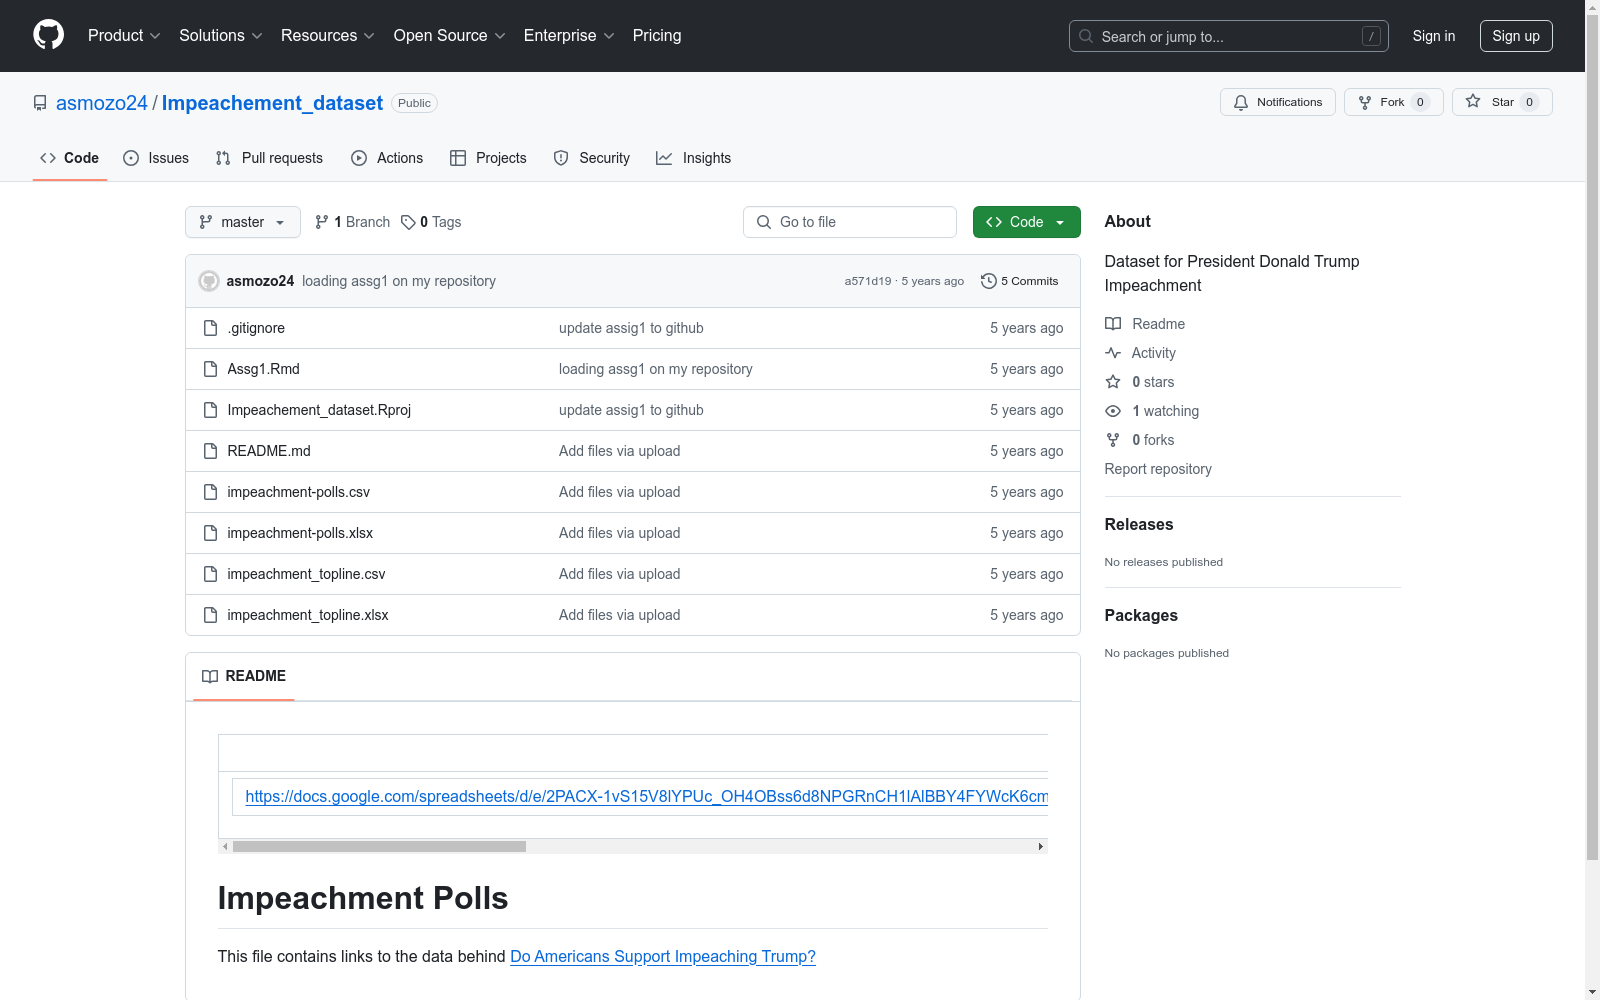Fork this repository
Viewport: 1600px width, 1000px height.
(1393, 102)
